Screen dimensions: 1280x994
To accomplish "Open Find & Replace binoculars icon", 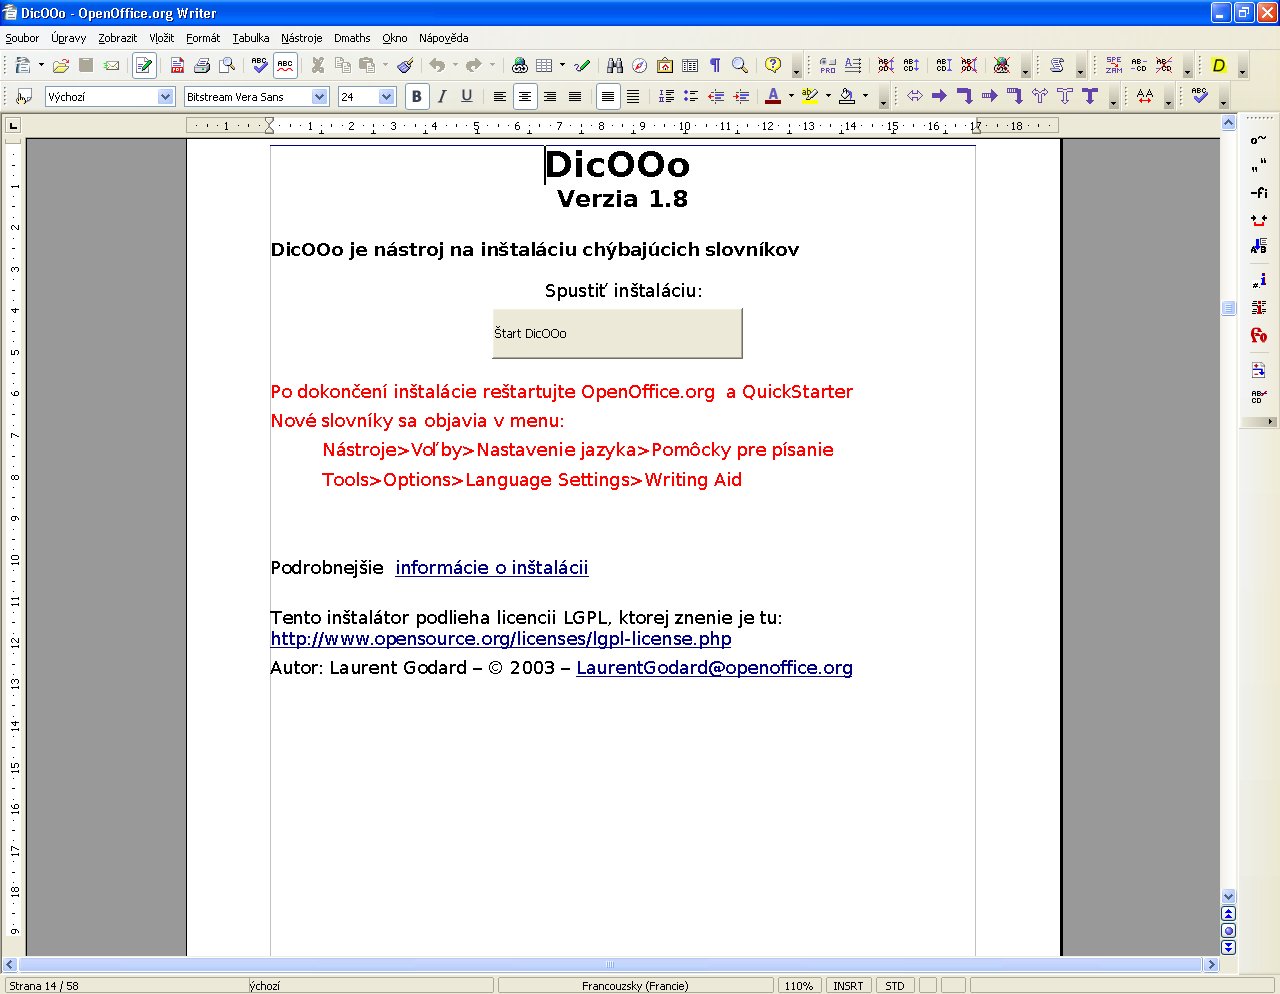I will tap(615, 65).
